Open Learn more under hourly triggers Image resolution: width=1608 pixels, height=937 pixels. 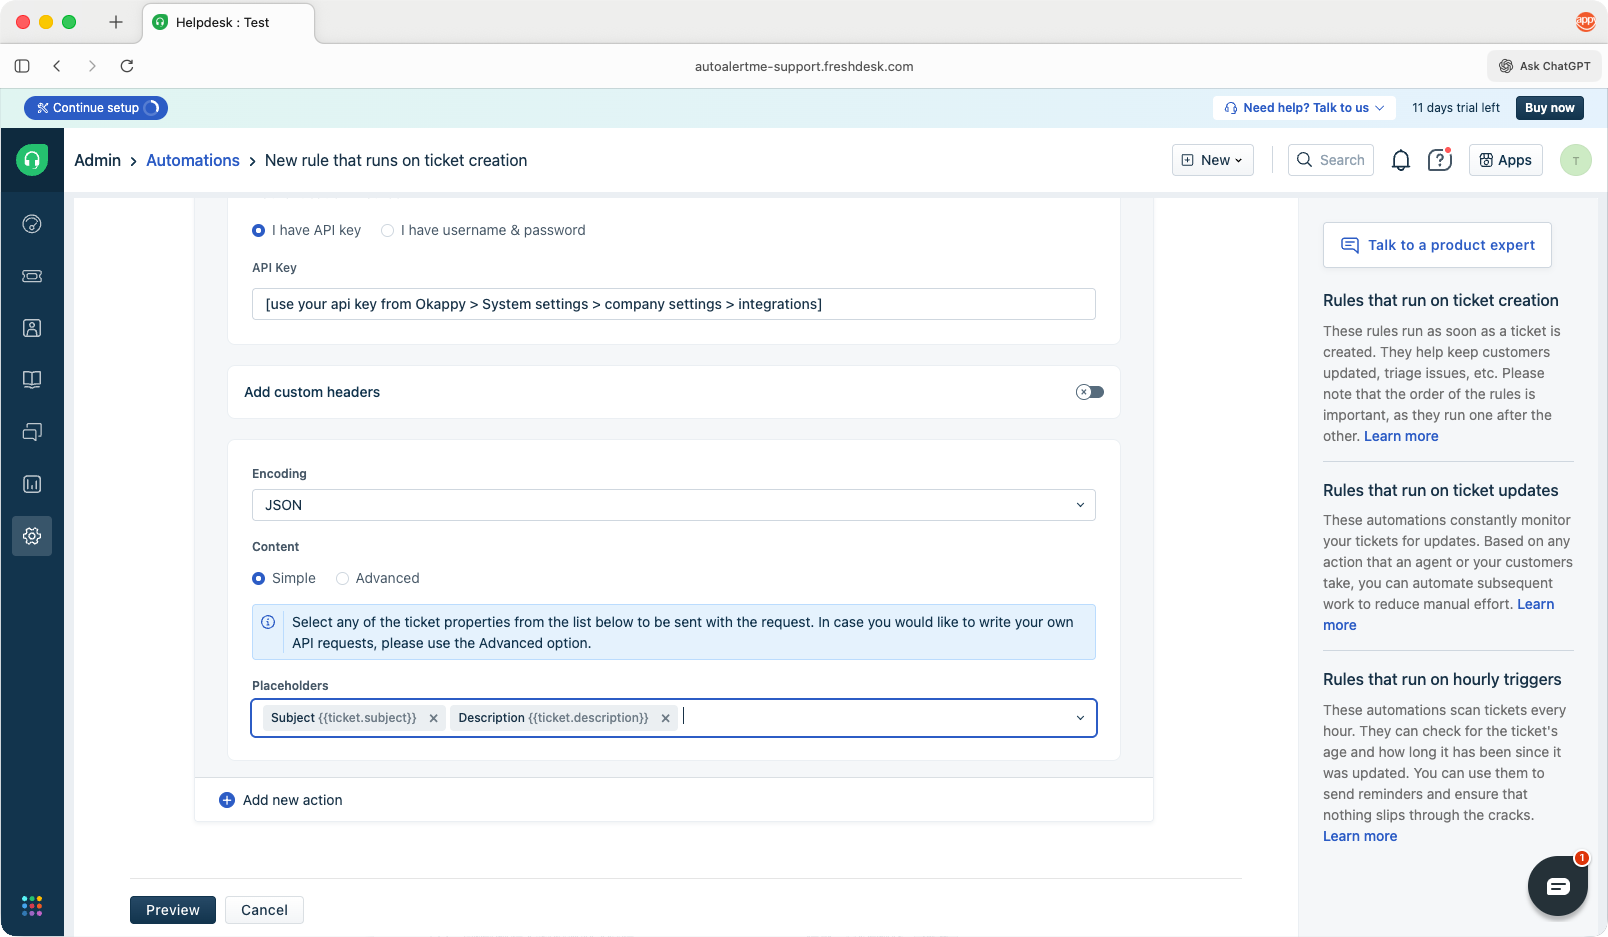(1360, 836)
